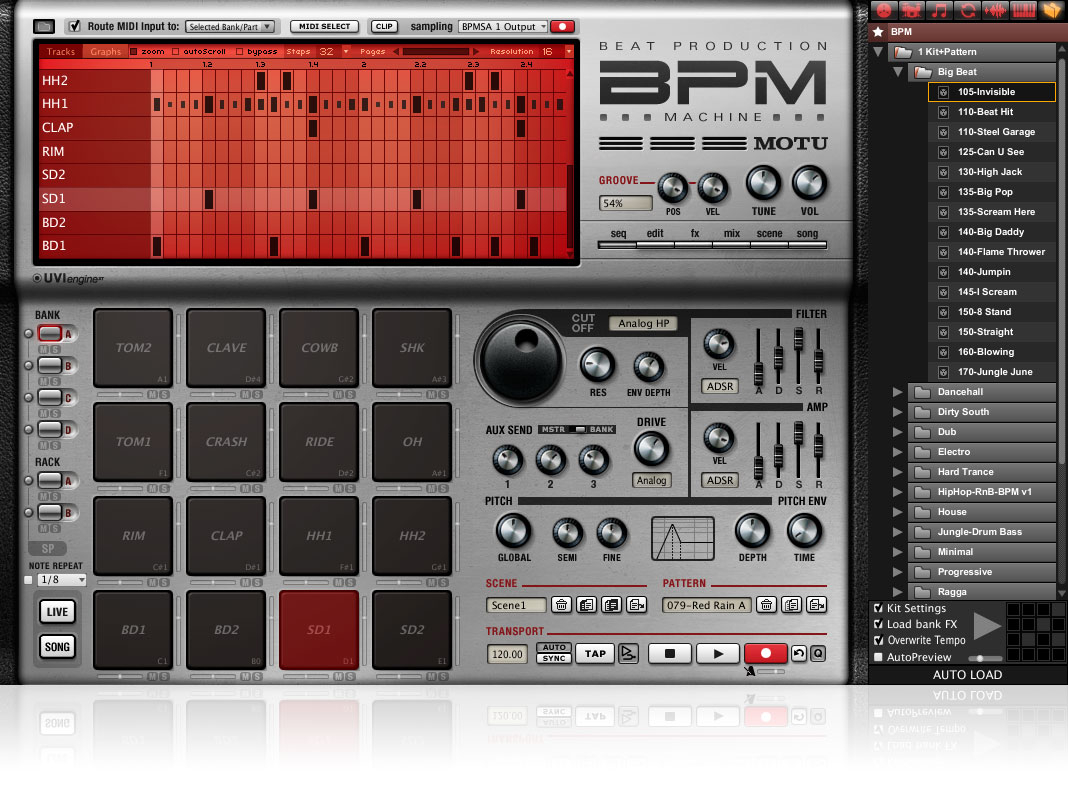1068x785 pixels.
Task: Click the trash icon next to Scene1
Action: (562, 605)
